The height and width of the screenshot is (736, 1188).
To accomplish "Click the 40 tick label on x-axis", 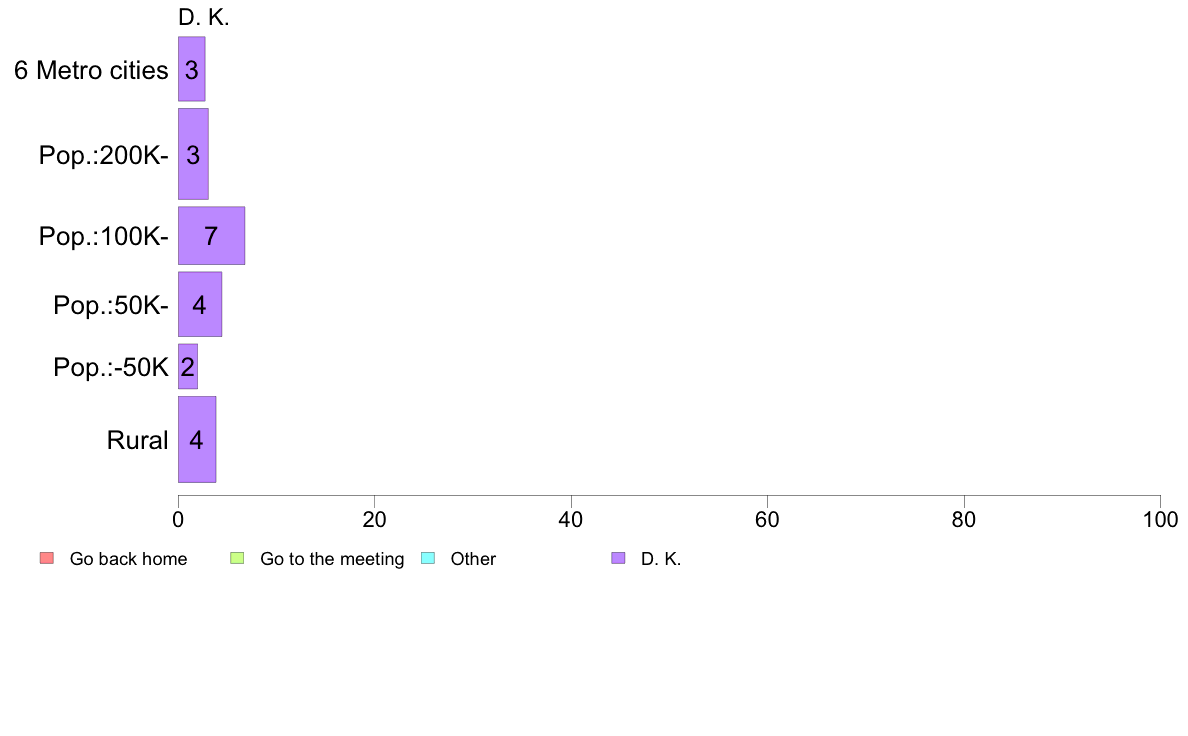I will click(571, 519).
